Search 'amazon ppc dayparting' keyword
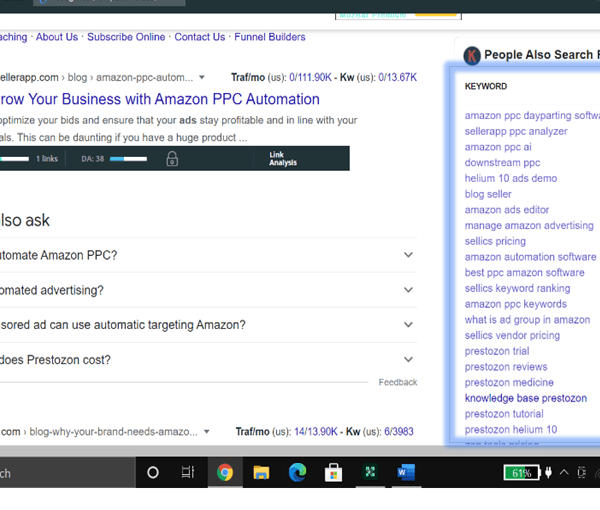Image resolution: width=600 pixels, height=510 pixels. (532, 116)
